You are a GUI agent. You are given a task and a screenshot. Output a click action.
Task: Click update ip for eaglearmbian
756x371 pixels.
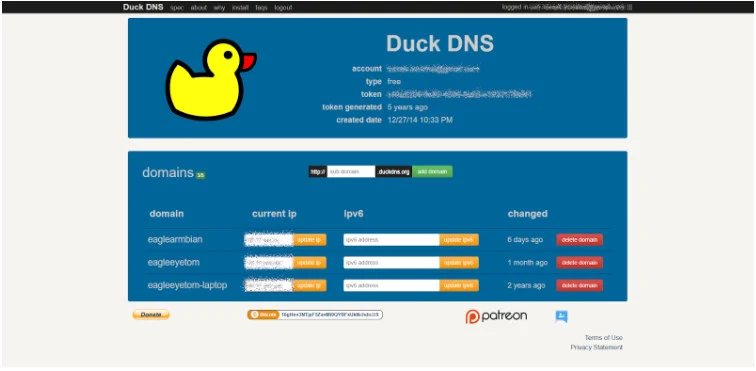pos(310,240)
